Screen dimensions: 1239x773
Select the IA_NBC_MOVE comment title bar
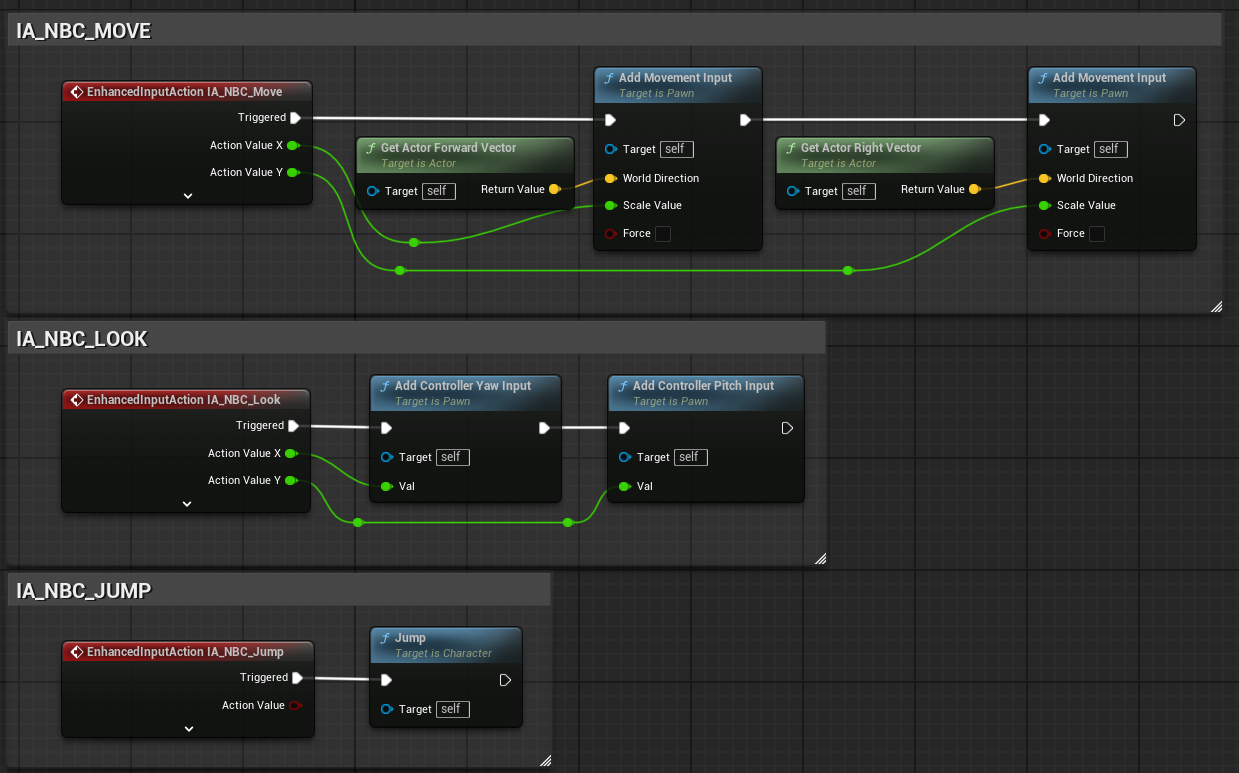[x=615, y=31]
